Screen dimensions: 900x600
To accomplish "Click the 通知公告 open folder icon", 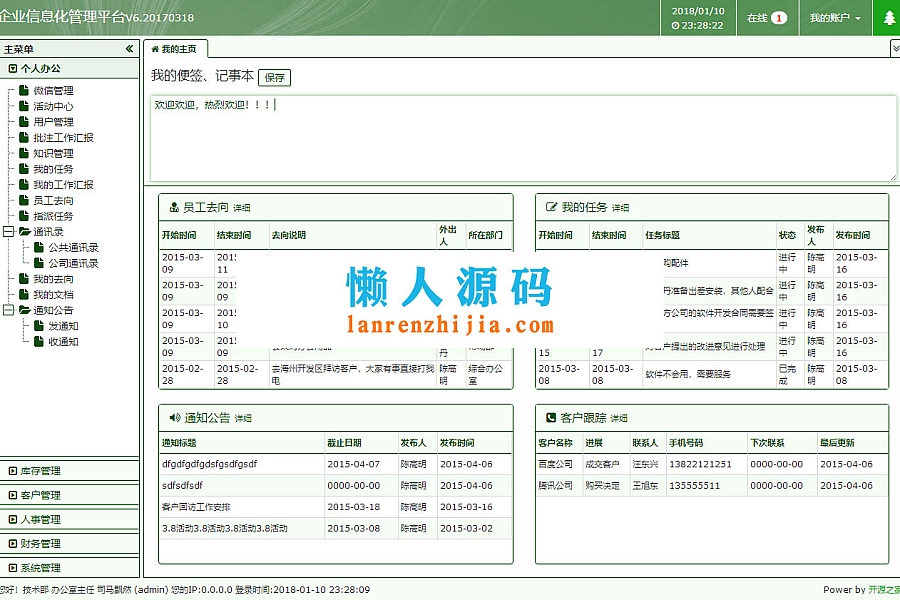I will [24, 310].
